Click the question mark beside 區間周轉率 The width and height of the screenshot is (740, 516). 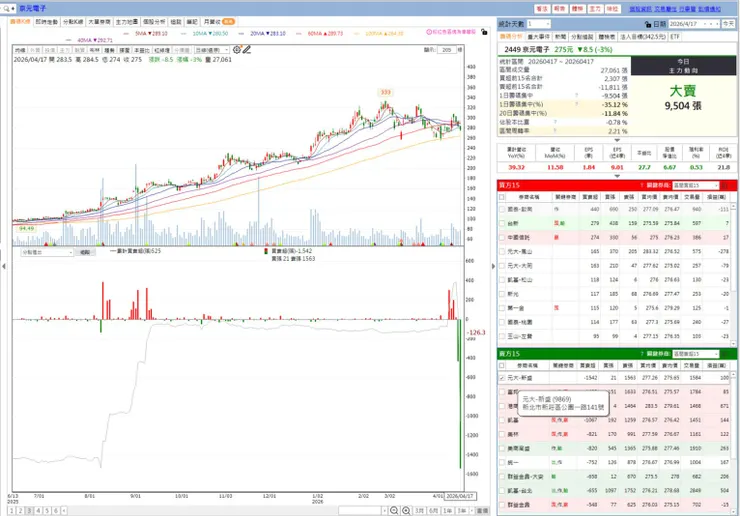(x=555, y=131)
